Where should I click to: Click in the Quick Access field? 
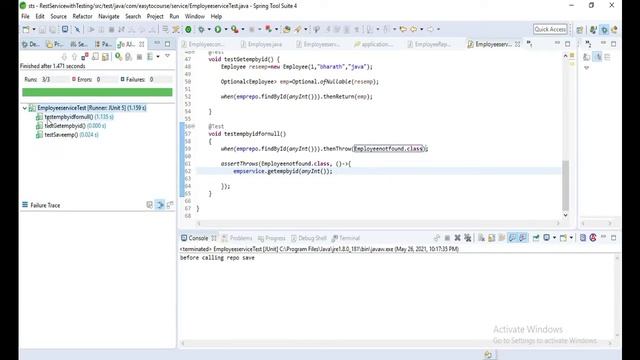pyautogui.click(x=550, y=29)
